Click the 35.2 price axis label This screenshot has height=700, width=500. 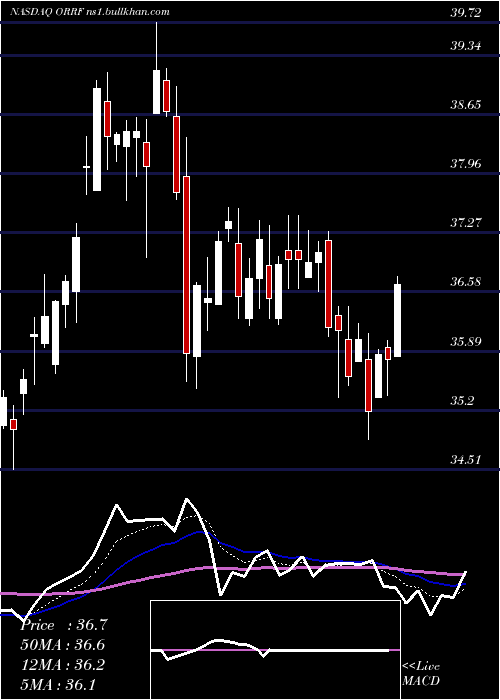[x=462, y=401]
